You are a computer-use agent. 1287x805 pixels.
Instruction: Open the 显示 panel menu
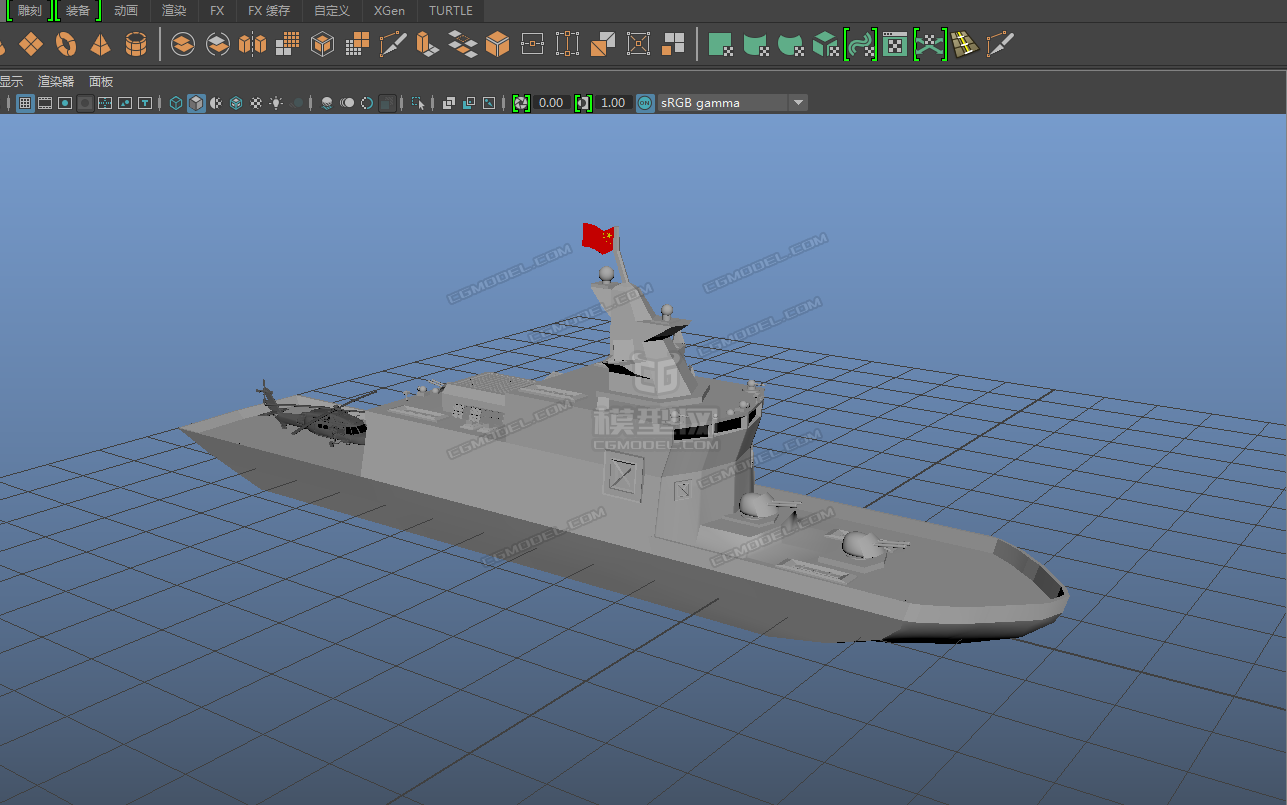[x=11, y=82]
